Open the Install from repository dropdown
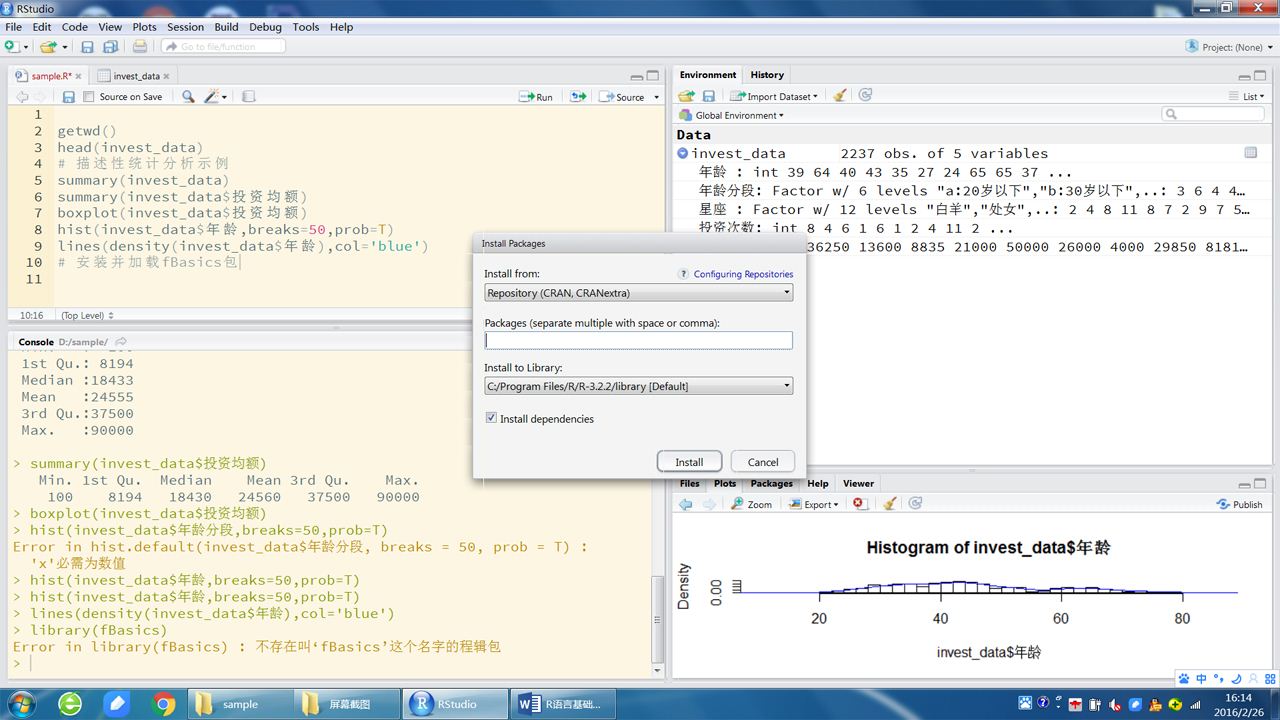Viewport: 1280px width, 720px height. [638, 293]
